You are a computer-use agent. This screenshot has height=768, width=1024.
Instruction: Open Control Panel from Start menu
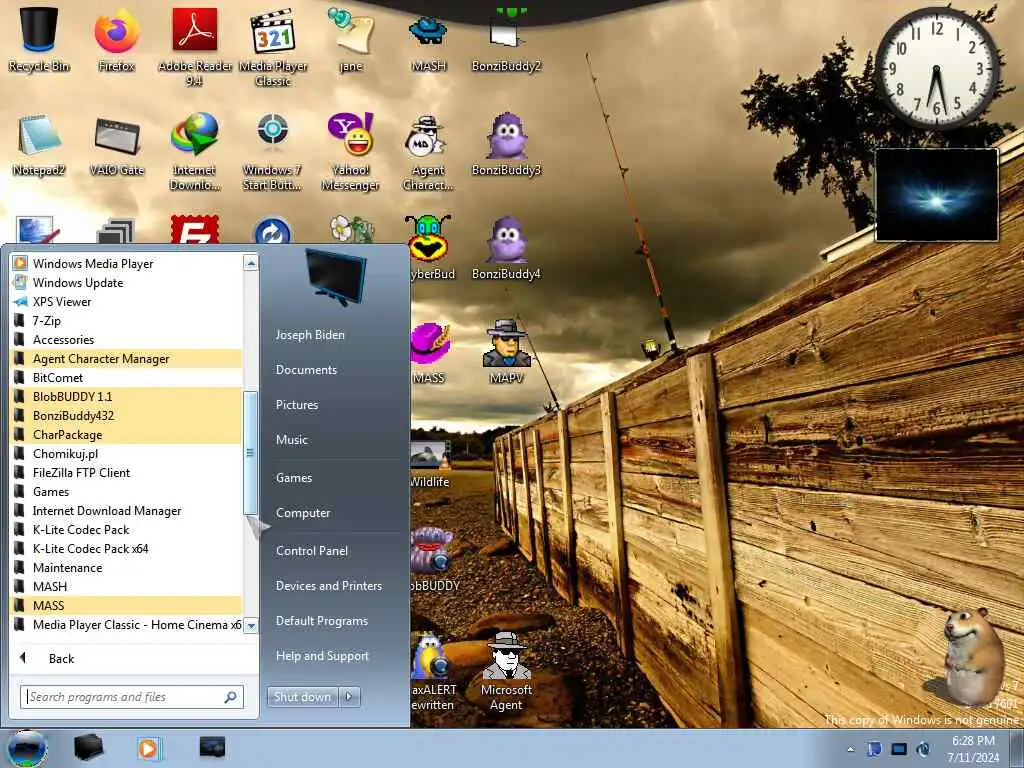point(312,551)
